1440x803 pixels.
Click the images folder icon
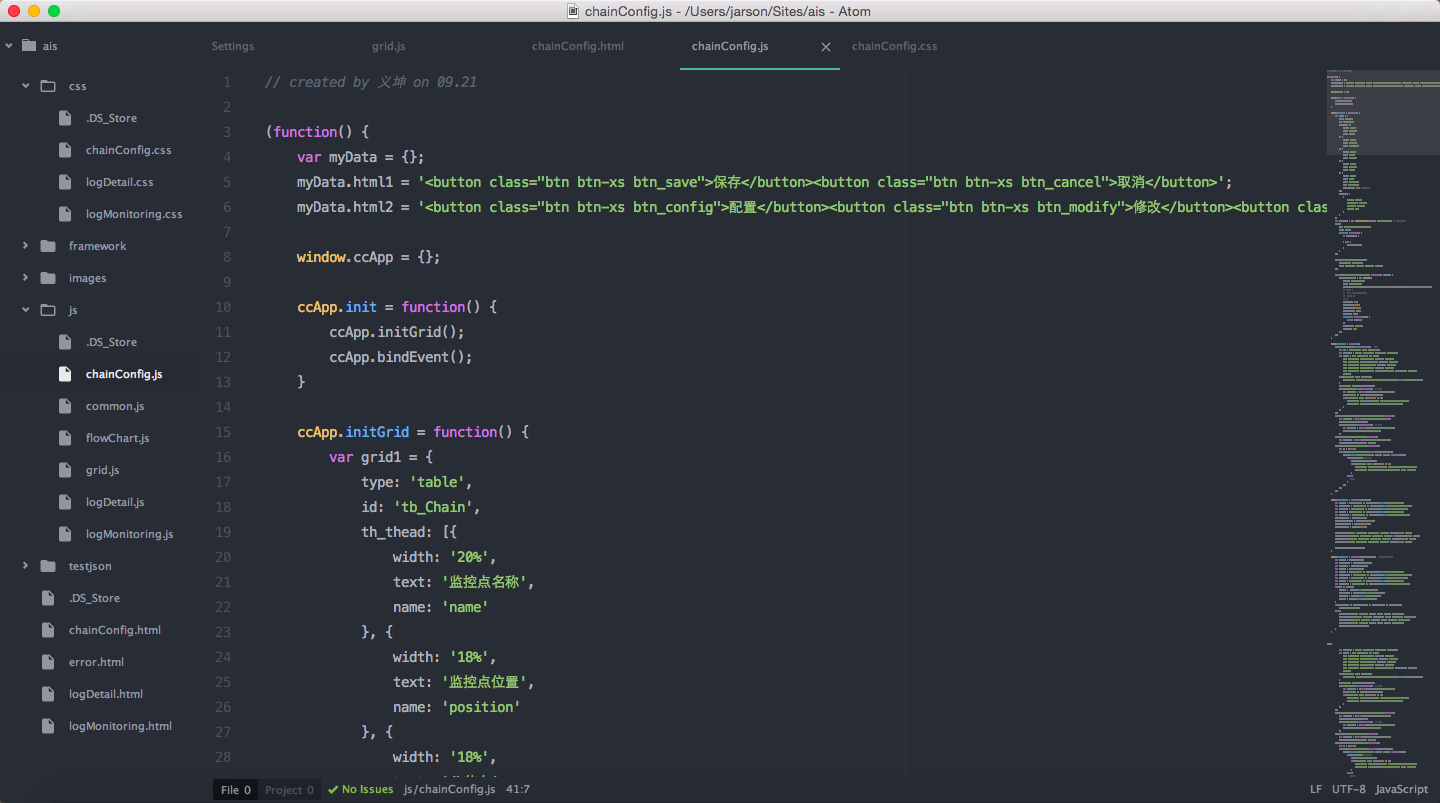pos(49,277)
